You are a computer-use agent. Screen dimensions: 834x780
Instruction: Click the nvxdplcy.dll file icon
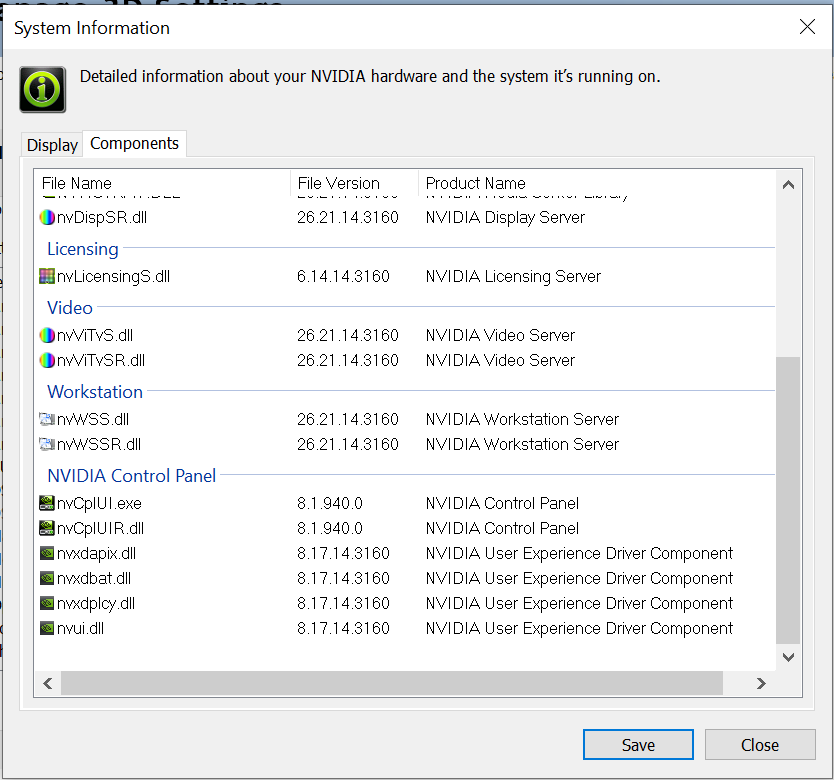coord(47,603)
